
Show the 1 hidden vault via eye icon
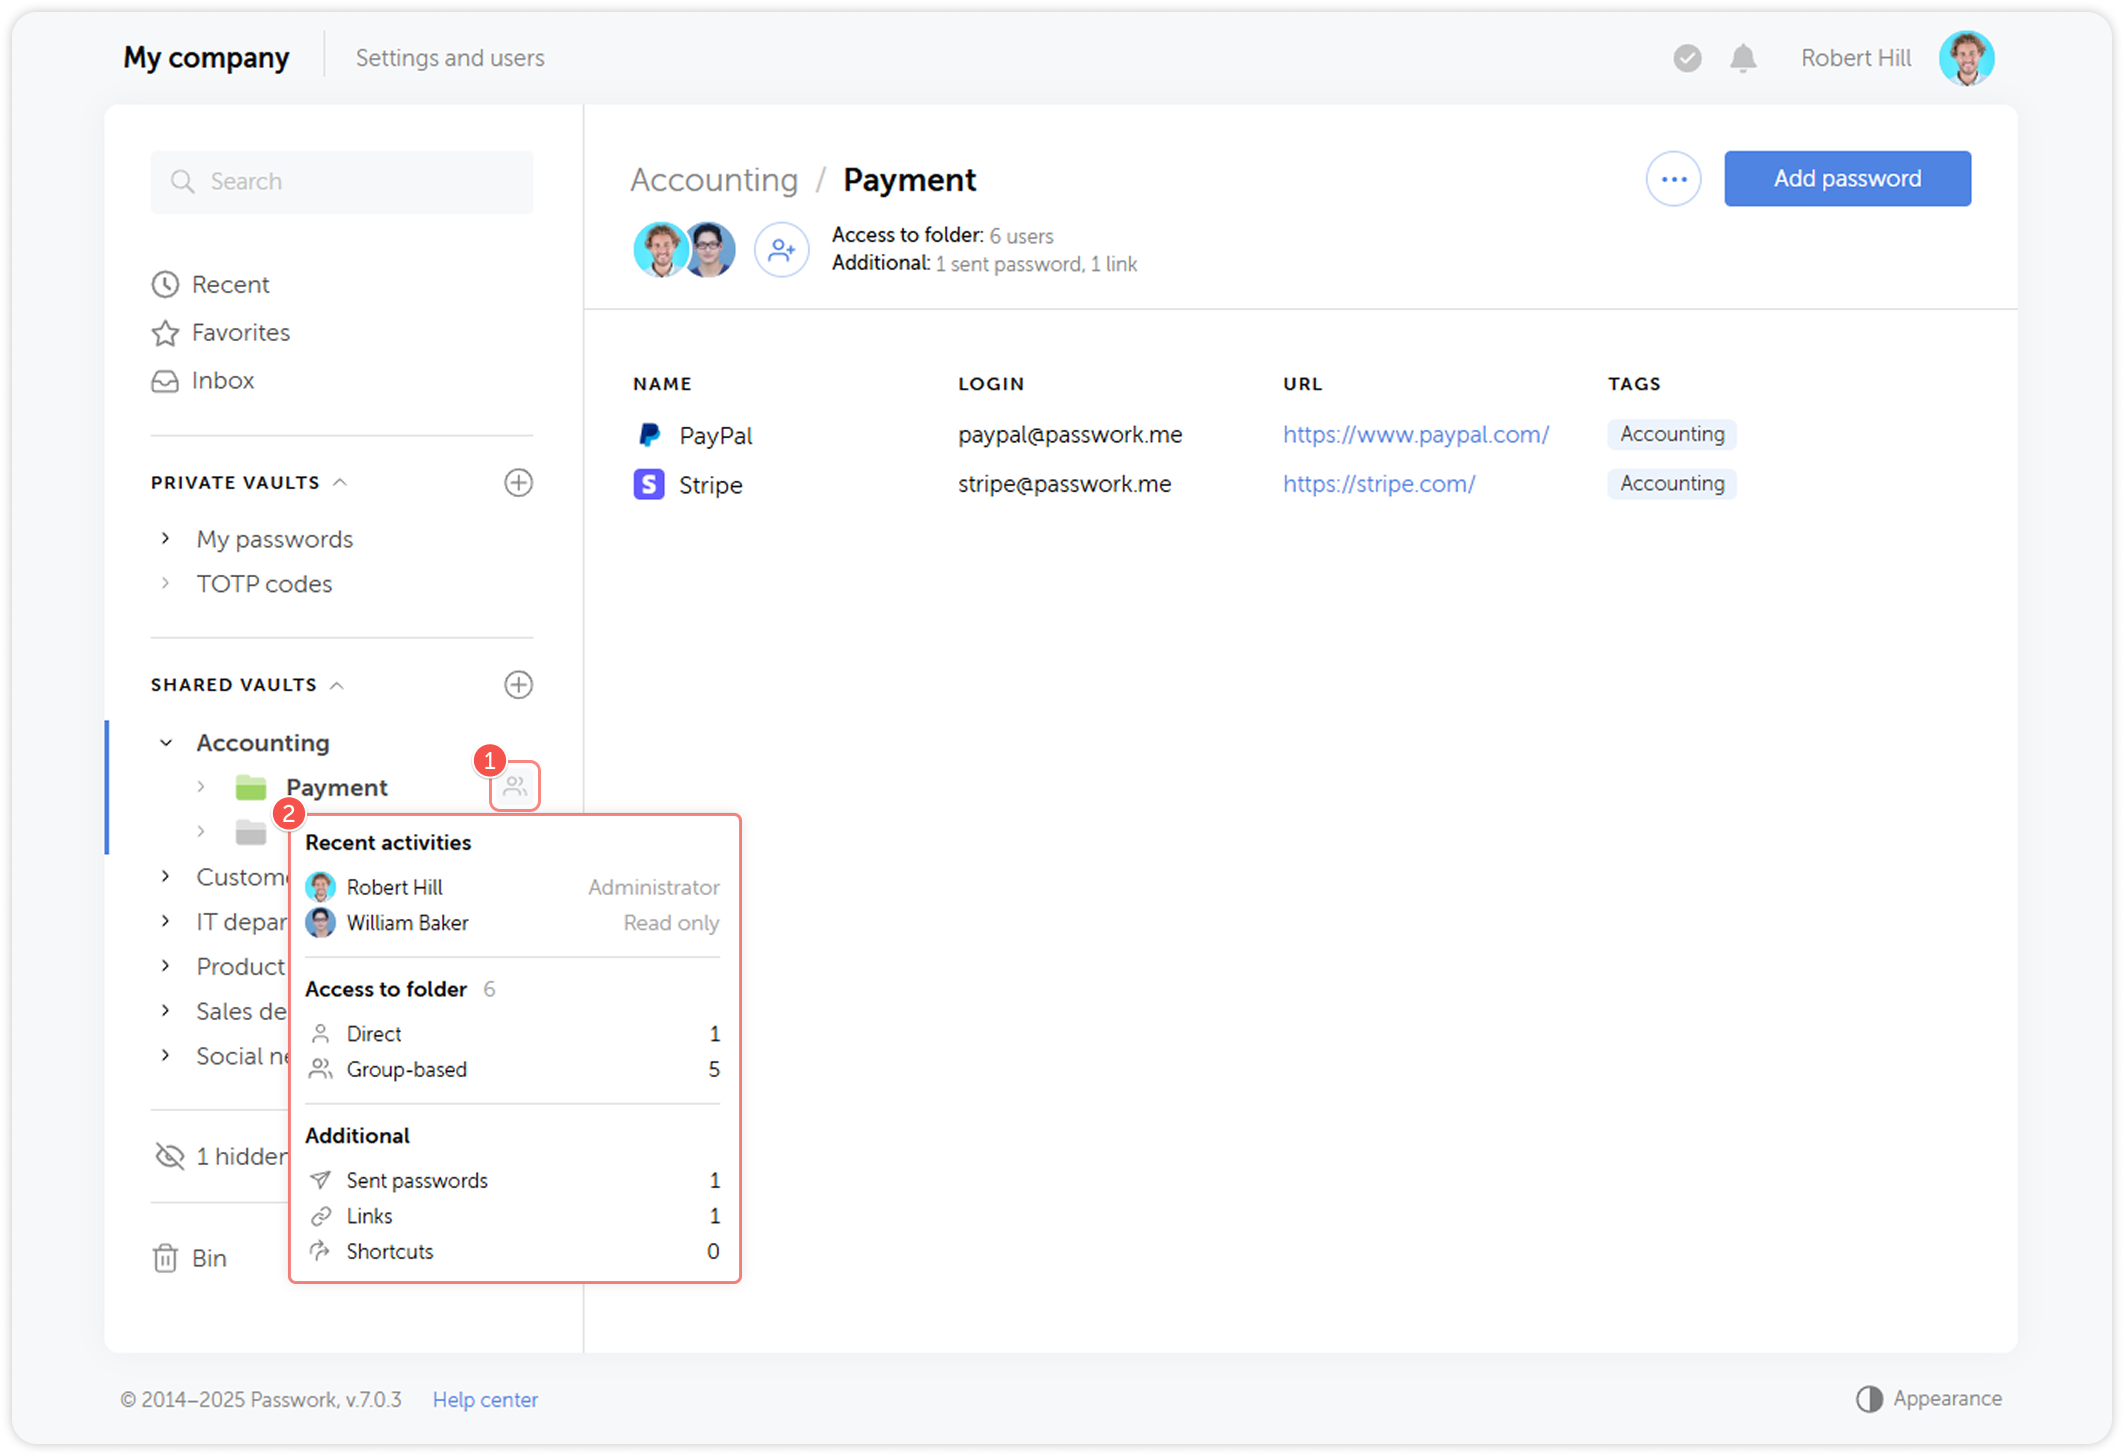tap(168, 1155)
